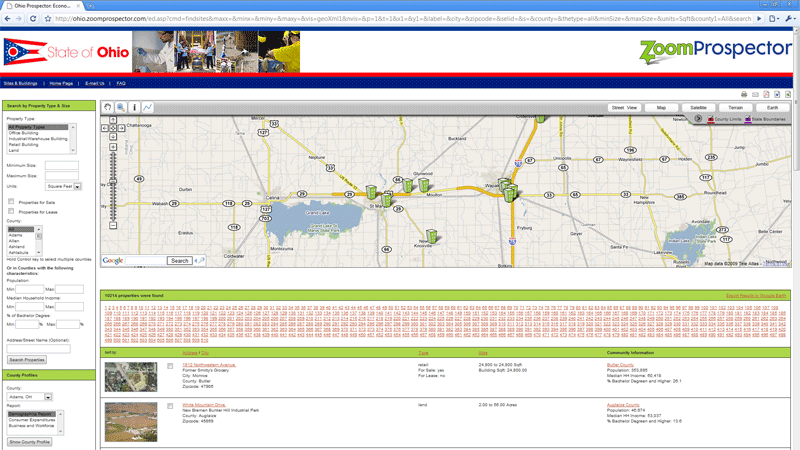The height and width of the screenshot is (450, 800).
Task: Switch map to Street View
Action: [x=624, y=108]
